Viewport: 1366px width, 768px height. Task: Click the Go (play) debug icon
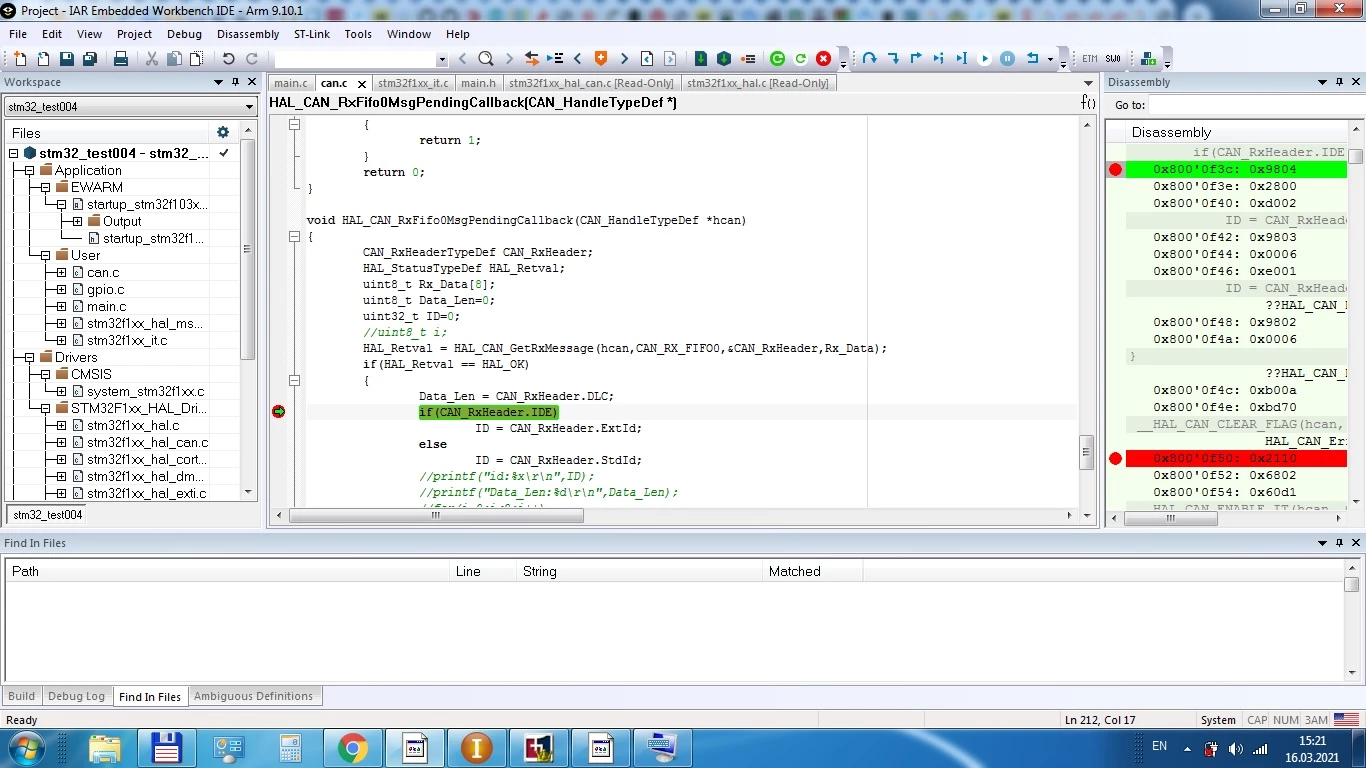[x=985, y=59]
